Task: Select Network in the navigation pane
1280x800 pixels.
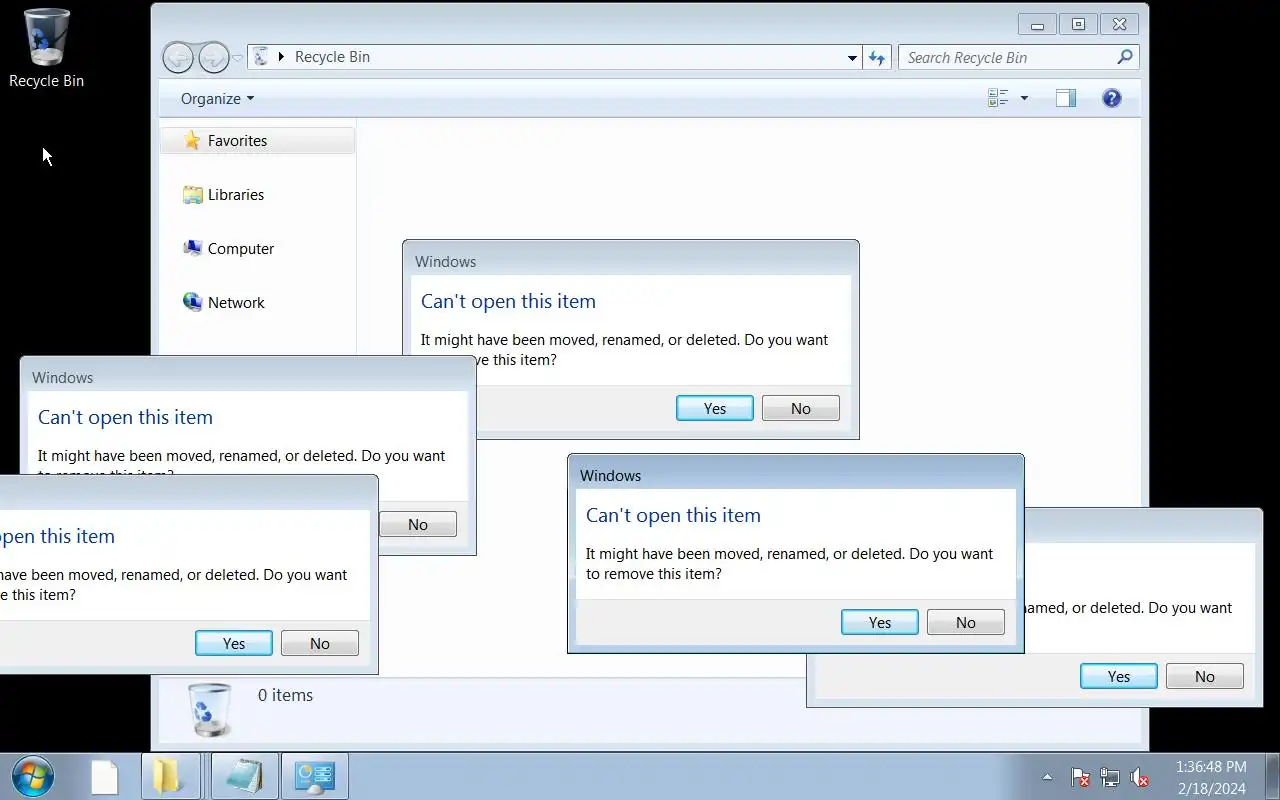Action: [236, 303]
